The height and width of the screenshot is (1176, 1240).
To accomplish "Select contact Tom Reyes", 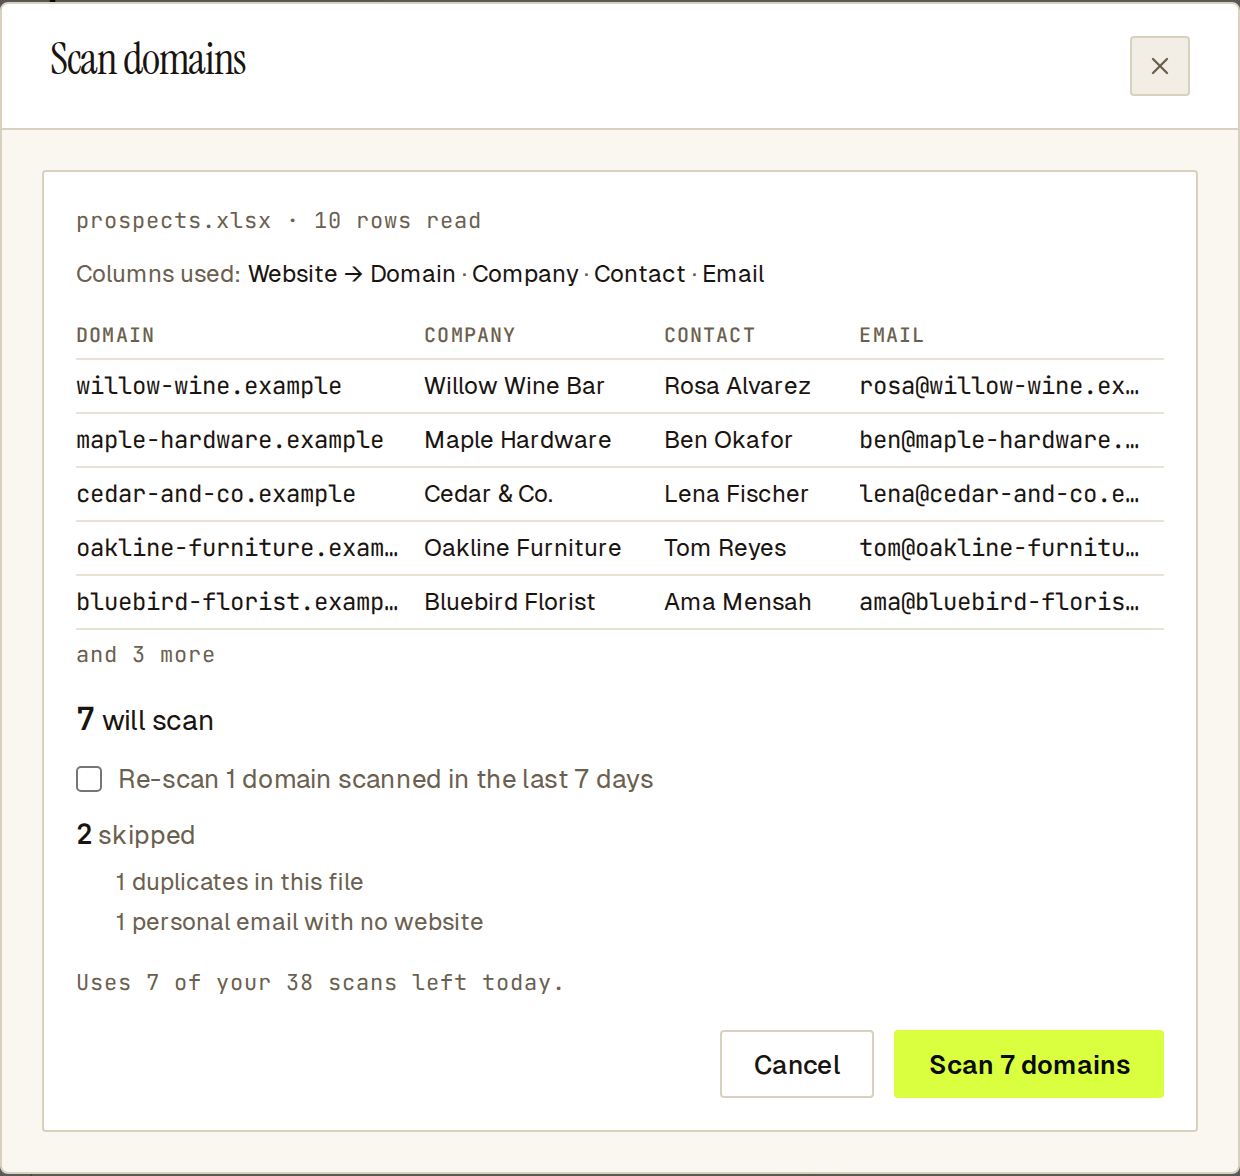I will pyautogui.click(x=725, y=548).
